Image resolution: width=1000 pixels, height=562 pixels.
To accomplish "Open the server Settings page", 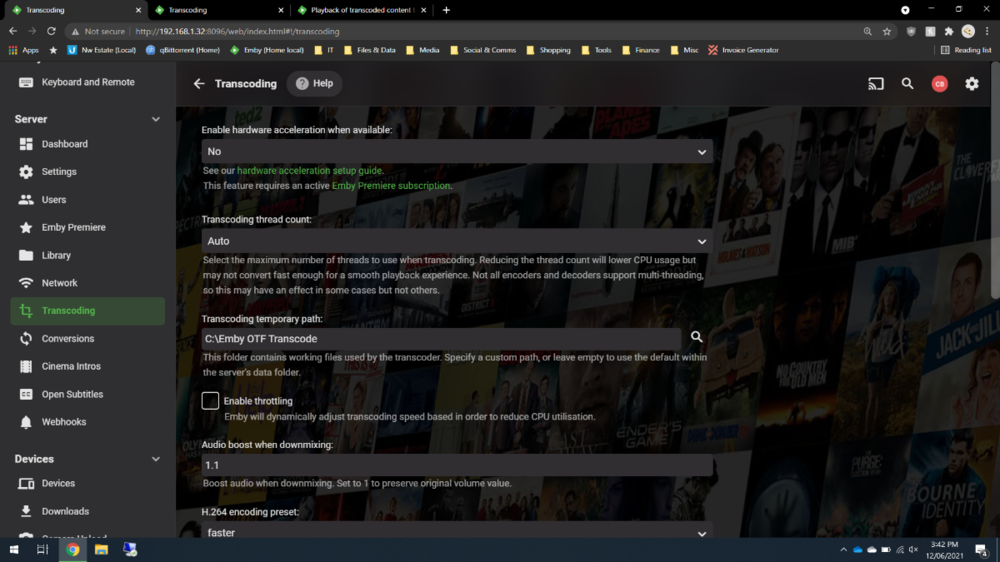I will coord(87,172).
